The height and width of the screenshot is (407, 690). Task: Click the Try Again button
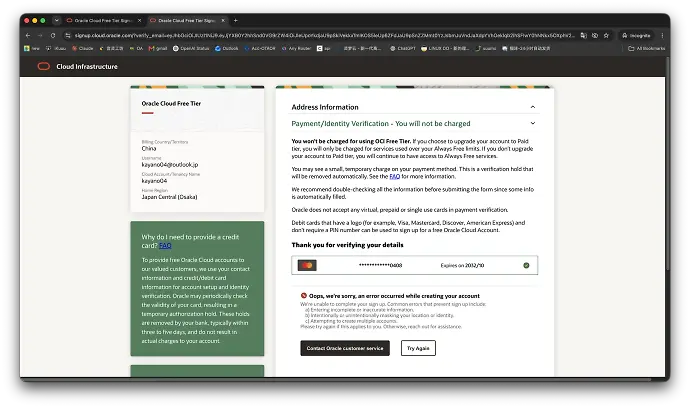point(418,348)
